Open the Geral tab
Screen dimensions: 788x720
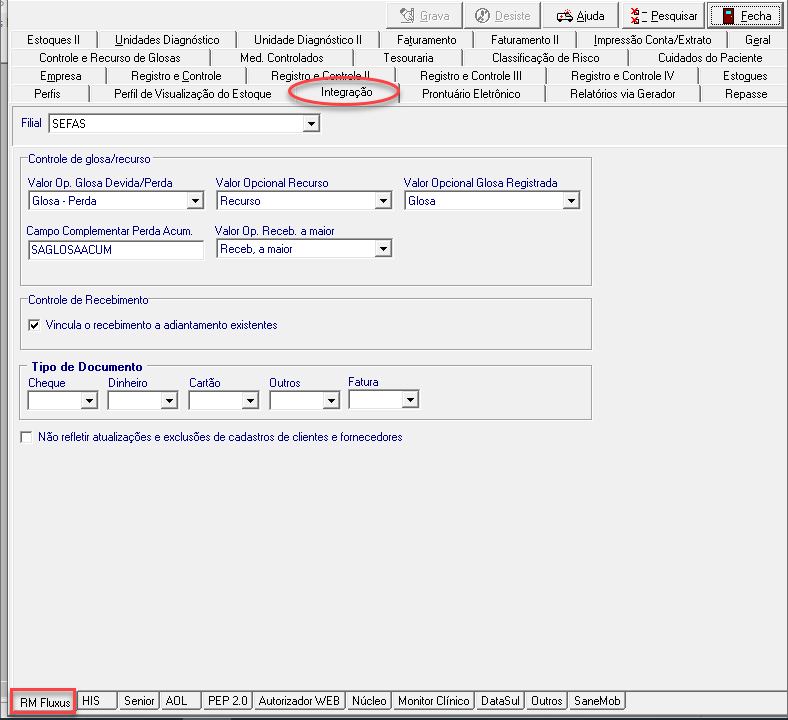click(x=757, y=40)
